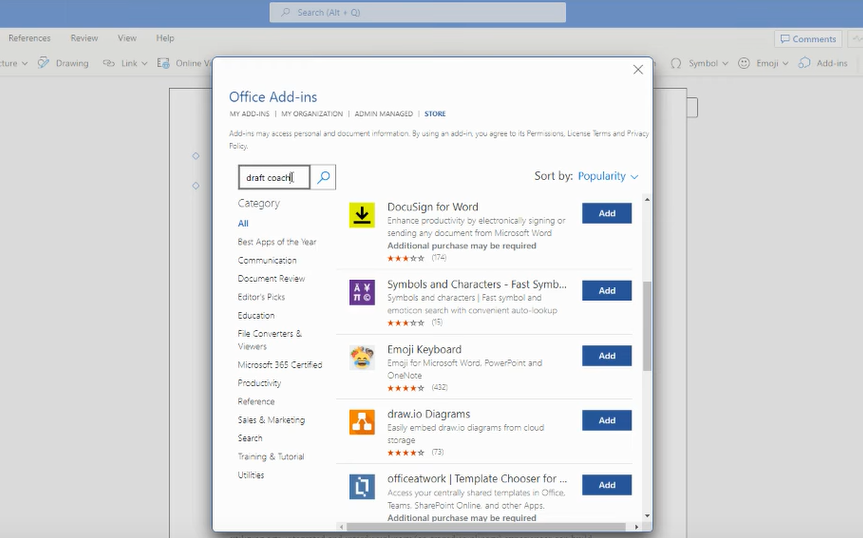
Task: Click the scroll up arrow of results list
Action: tap(647, 199)
